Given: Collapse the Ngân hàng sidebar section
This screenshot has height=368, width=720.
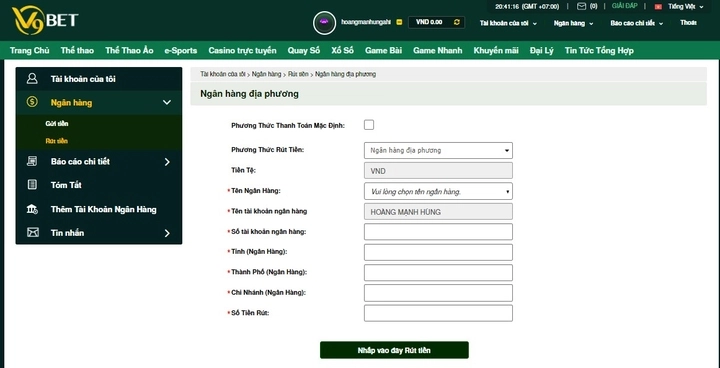Looking at the screenshot, I should pyautogui.click(x=167, y=102).
